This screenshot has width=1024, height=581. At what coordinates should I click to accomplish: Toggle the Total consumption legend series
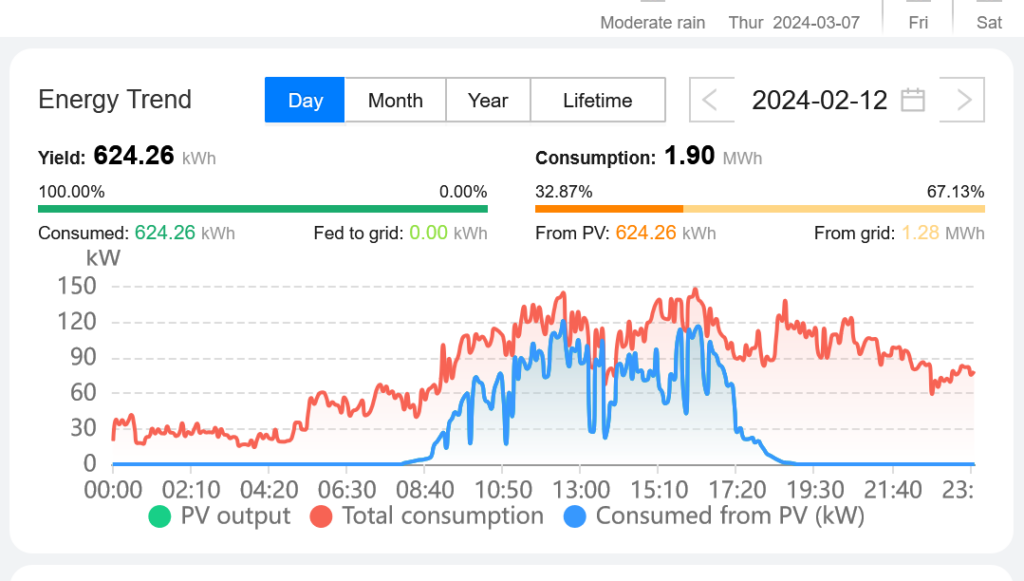pyautogui.click(x=427, y=516)
